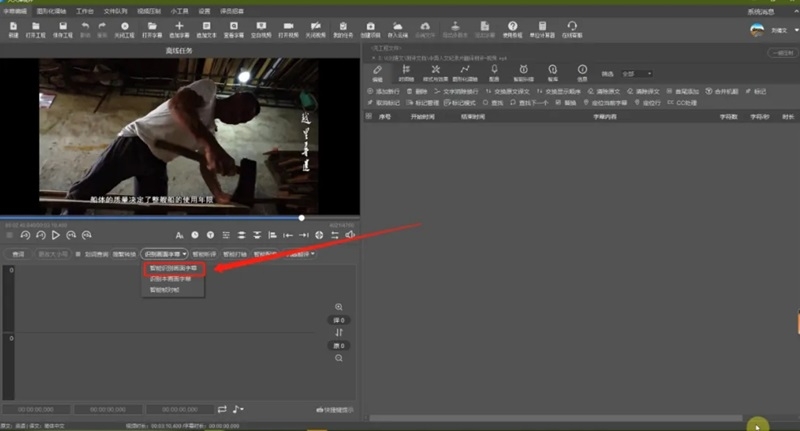Viewport: 800px width, 431px height.
Task: Open the 识别画面字幕 dropdown button
Action: coord(164,254)
